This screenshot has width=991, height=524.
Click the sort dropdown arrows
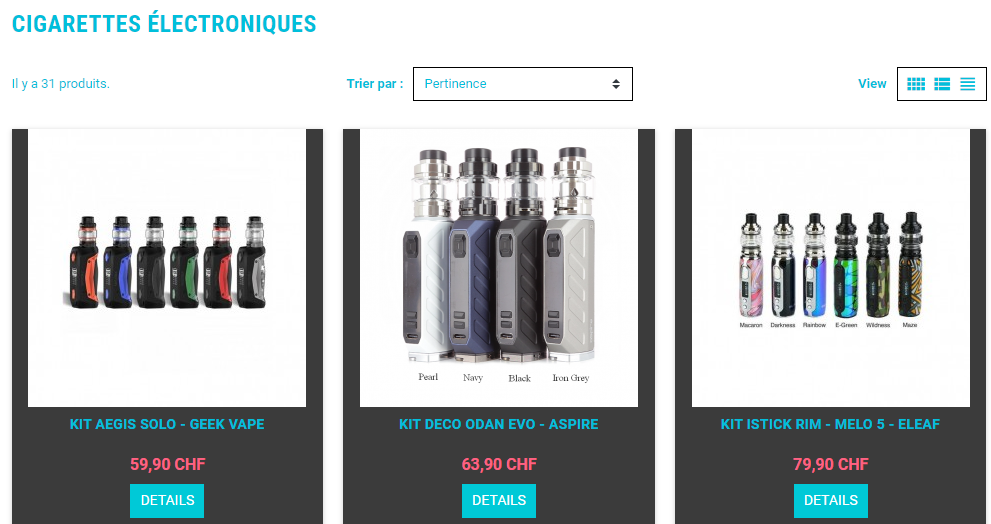(616, 84)
